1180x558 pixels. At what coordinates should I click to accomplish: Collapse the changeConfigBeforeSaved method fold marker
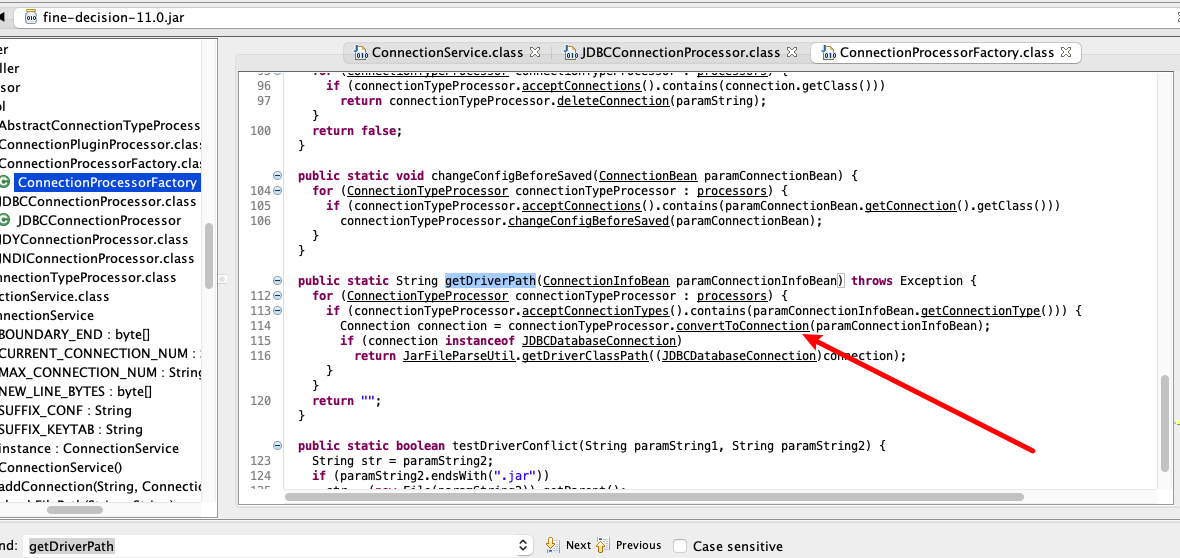click(x=277, y=175)
